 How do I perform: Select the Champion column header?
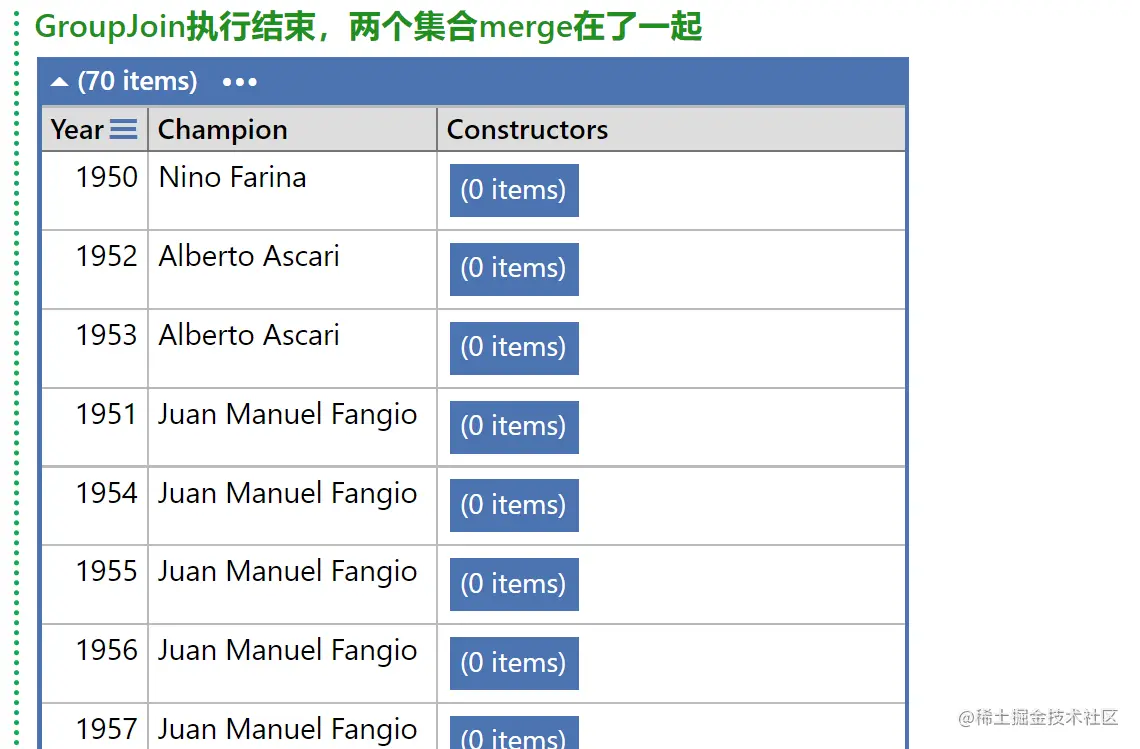[292, 129]
